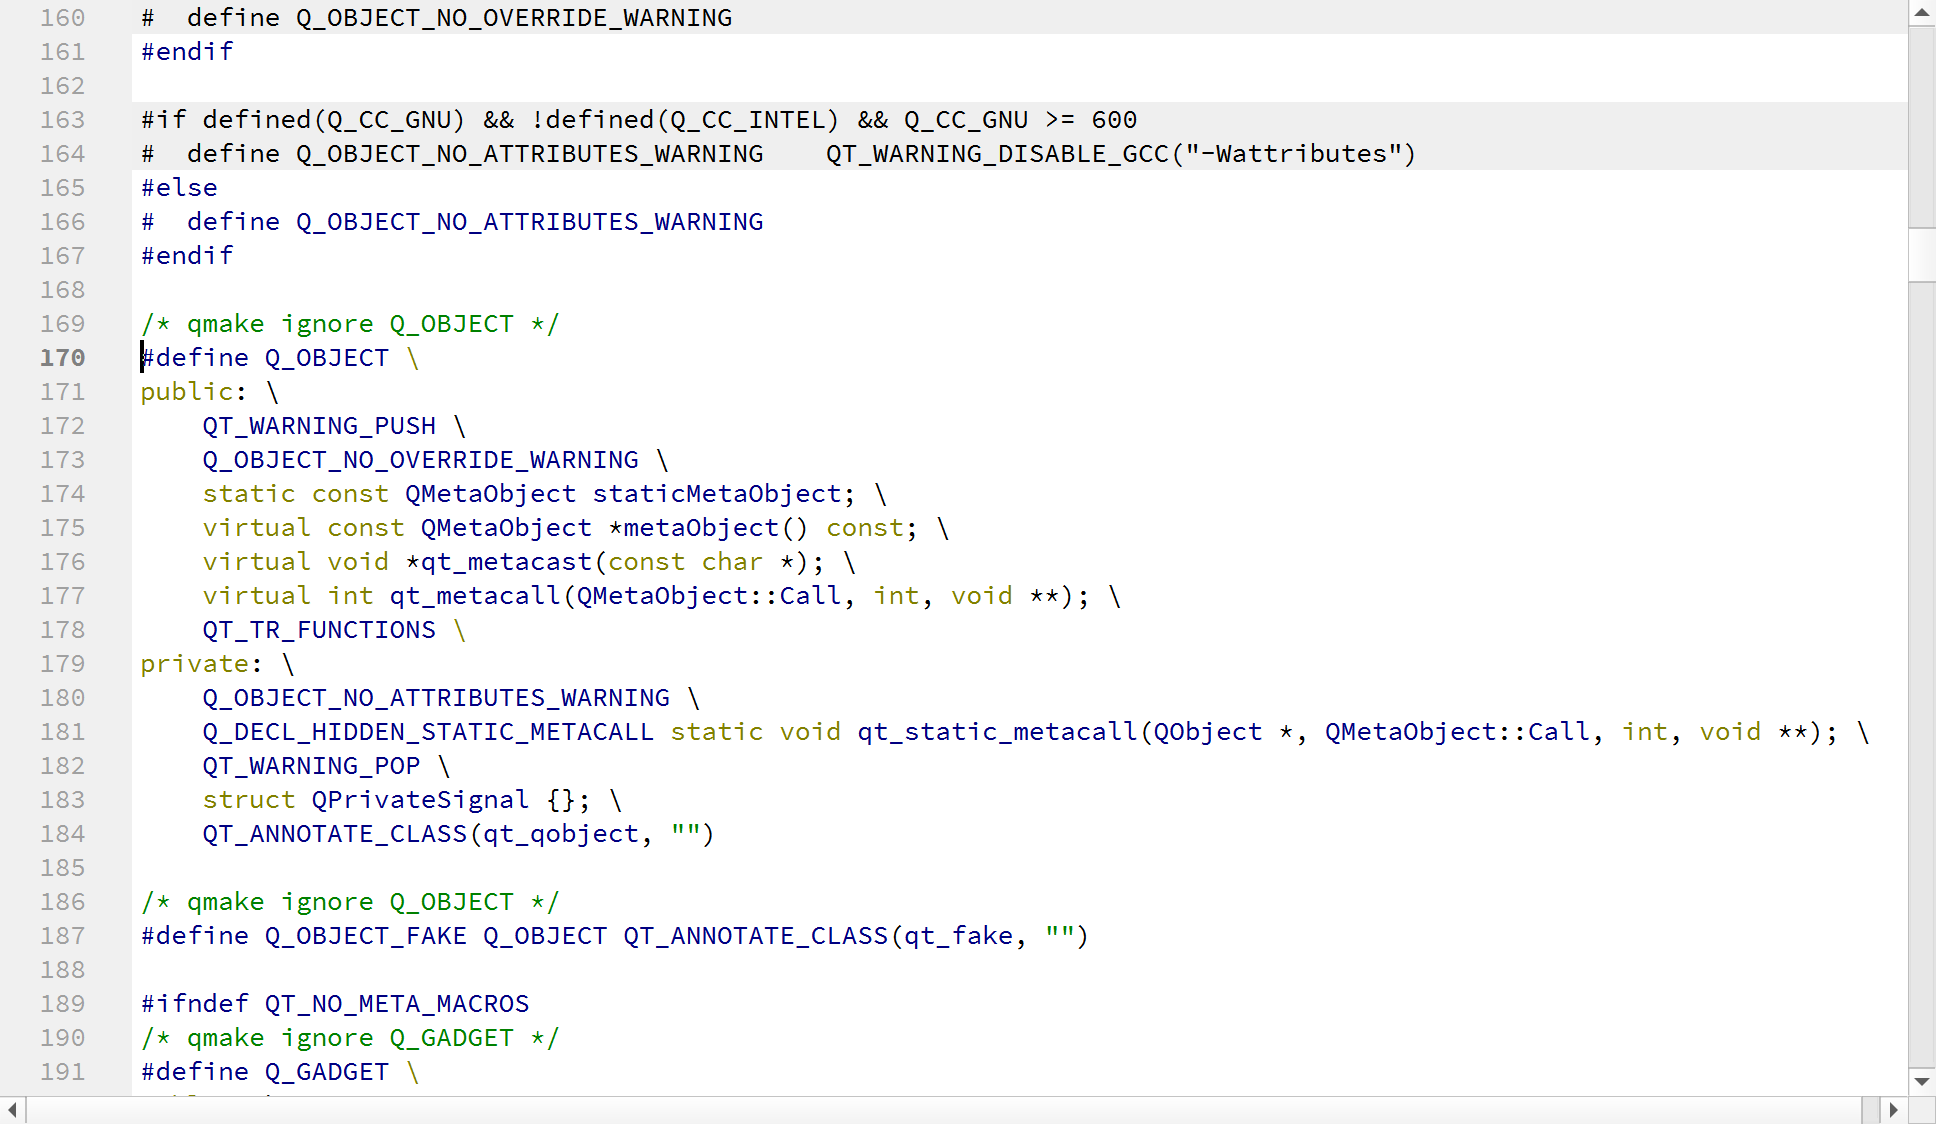Click the QT_TR_FUNCTIONS macro
The image size is (1936, 1124).
(x=319, y=630)
